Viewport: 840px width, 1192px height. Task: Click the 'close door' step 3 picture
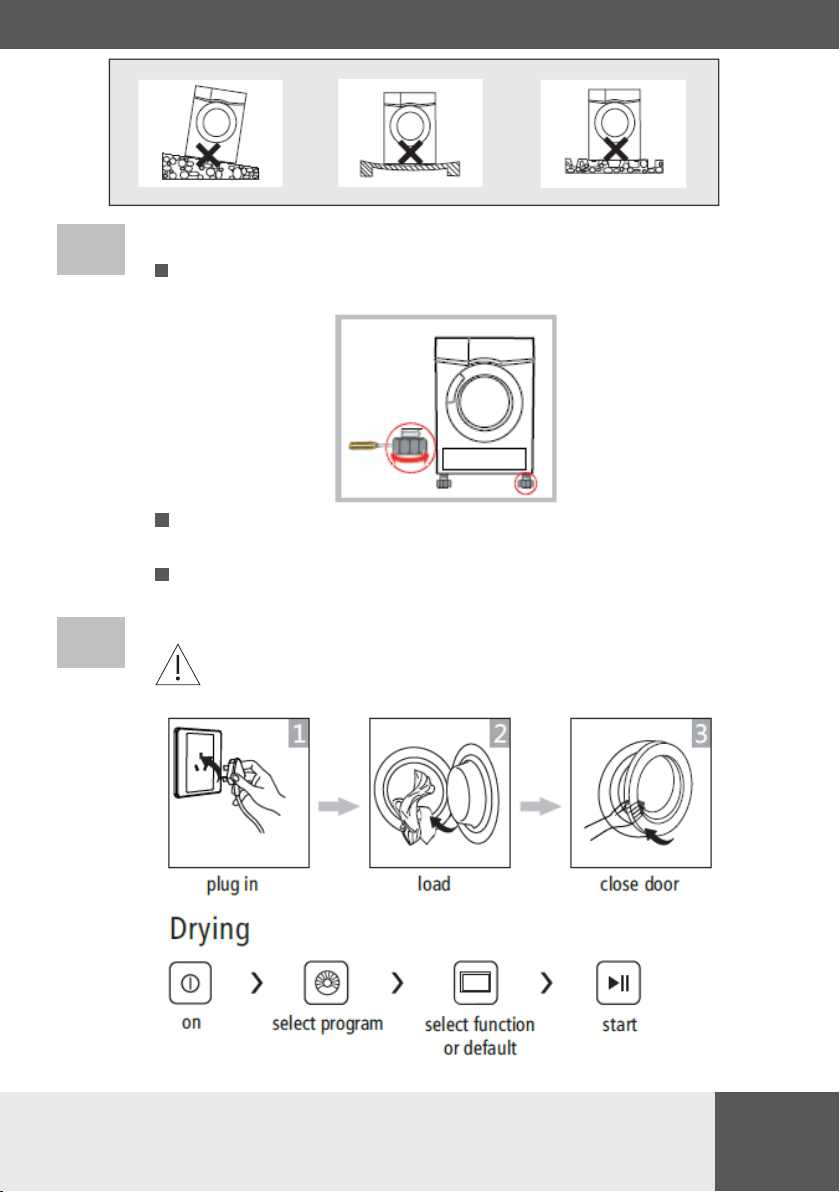coord(641,793)
